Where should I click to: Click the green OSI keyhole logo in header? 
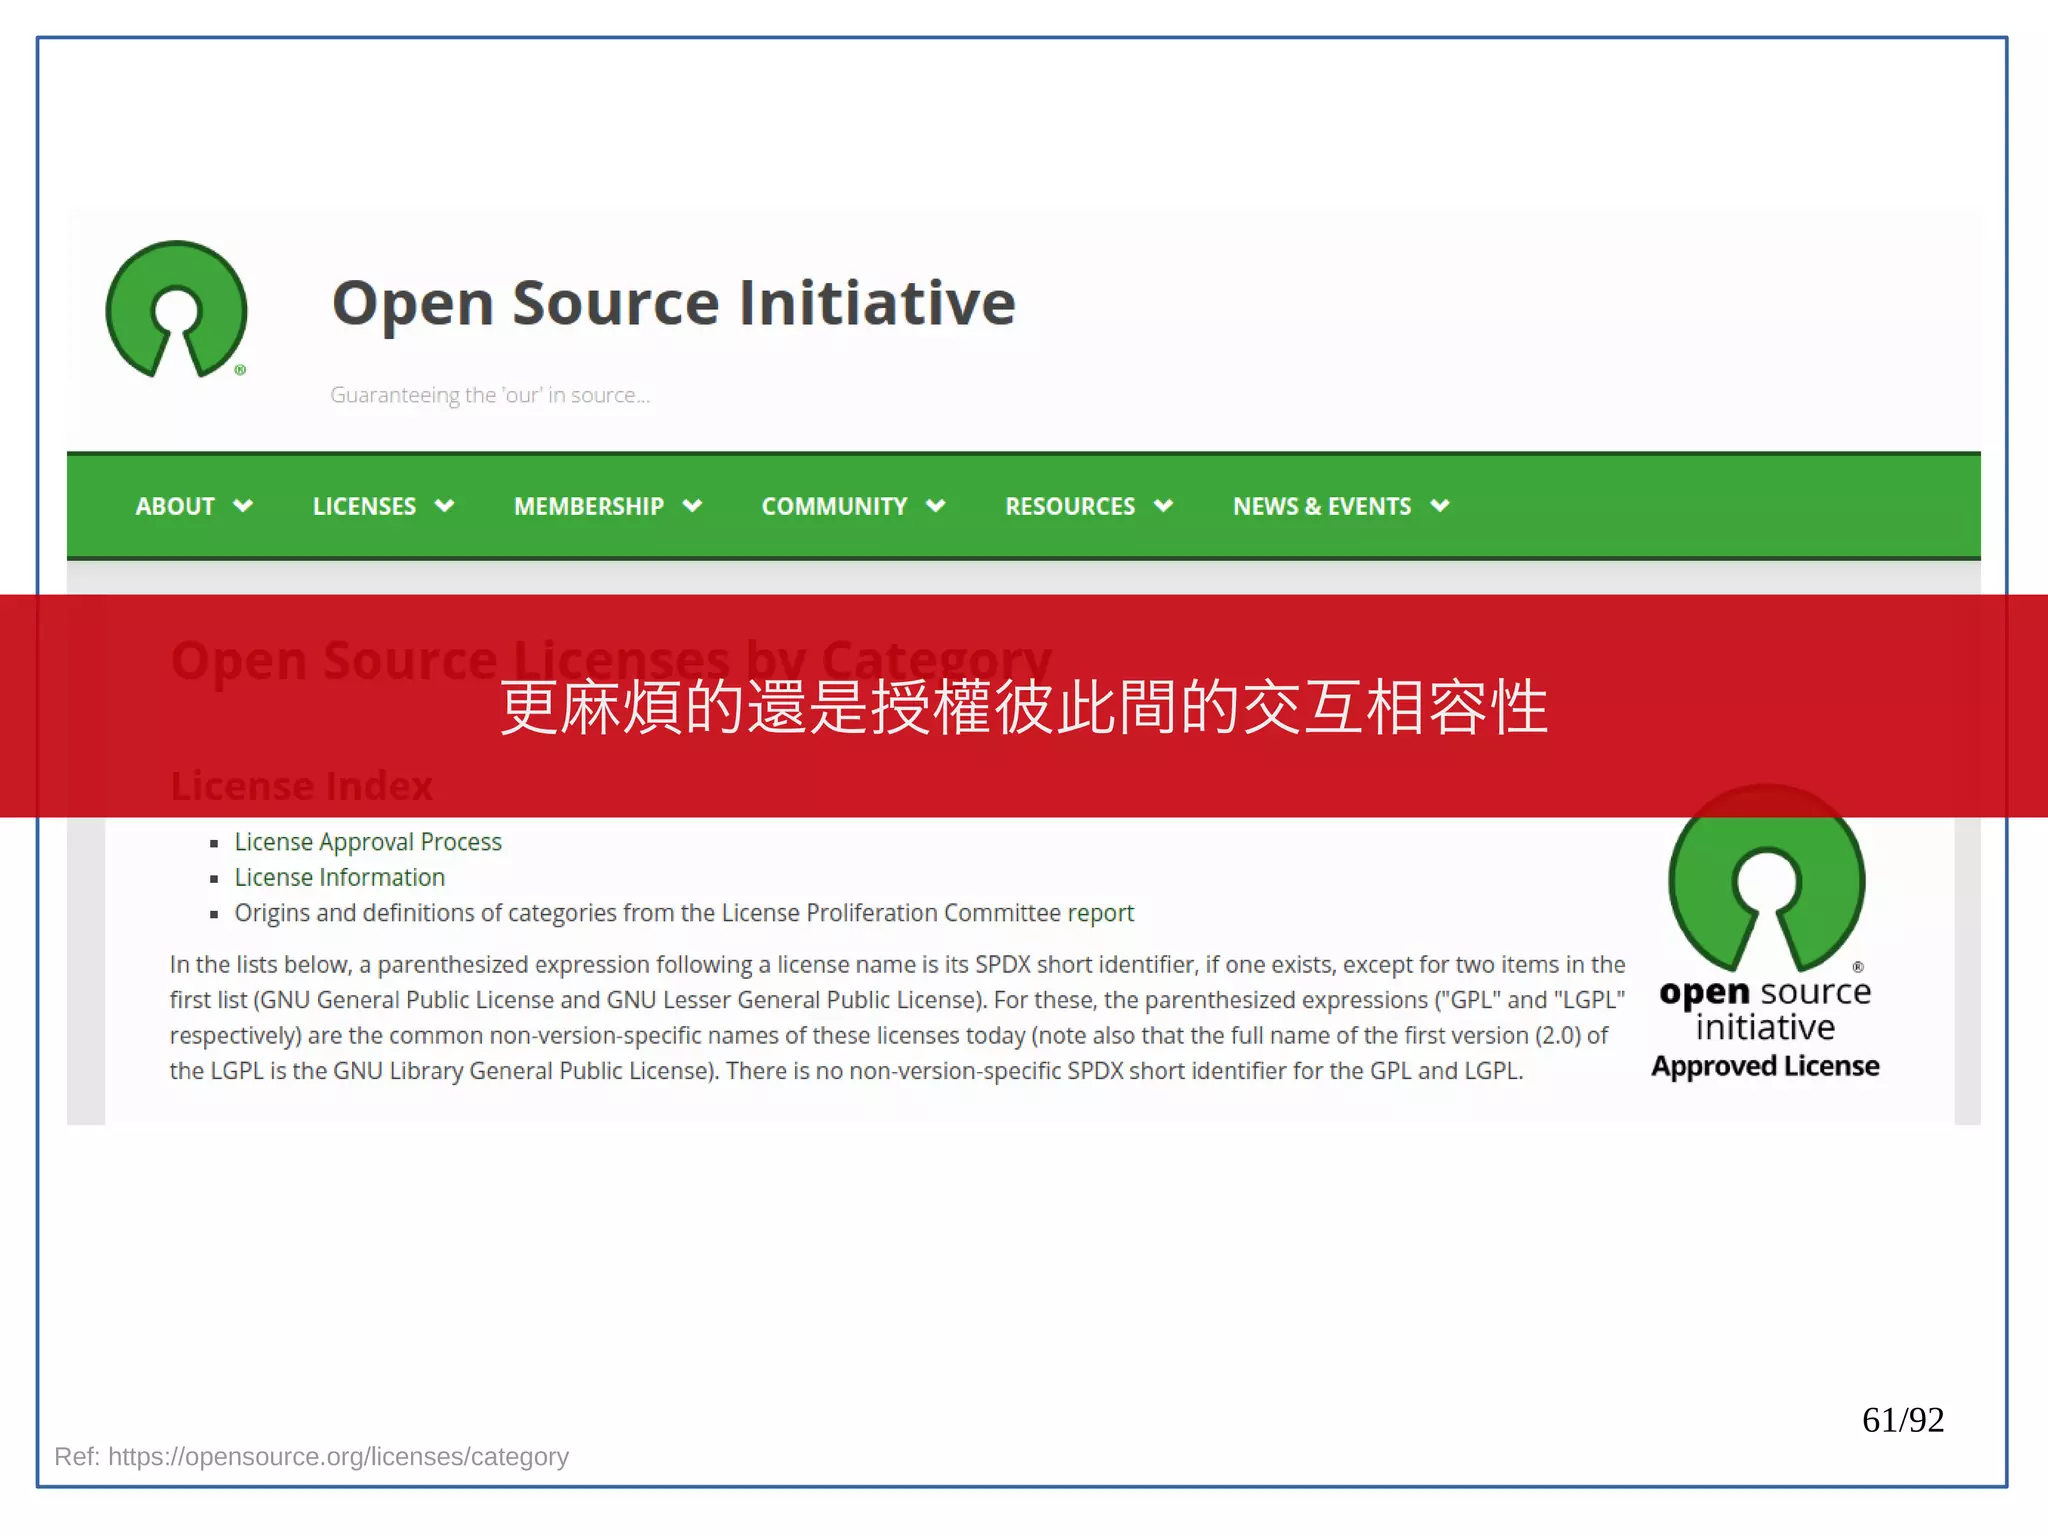point(177,309)
